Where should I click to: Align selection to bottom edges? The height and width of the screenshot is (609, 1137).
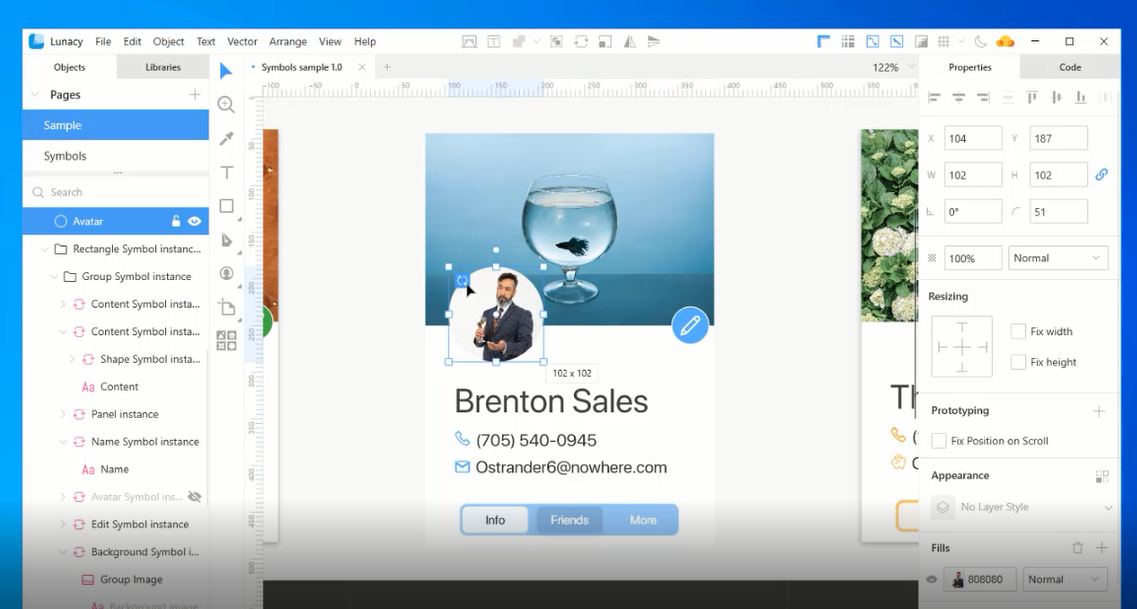[1080, 97]
